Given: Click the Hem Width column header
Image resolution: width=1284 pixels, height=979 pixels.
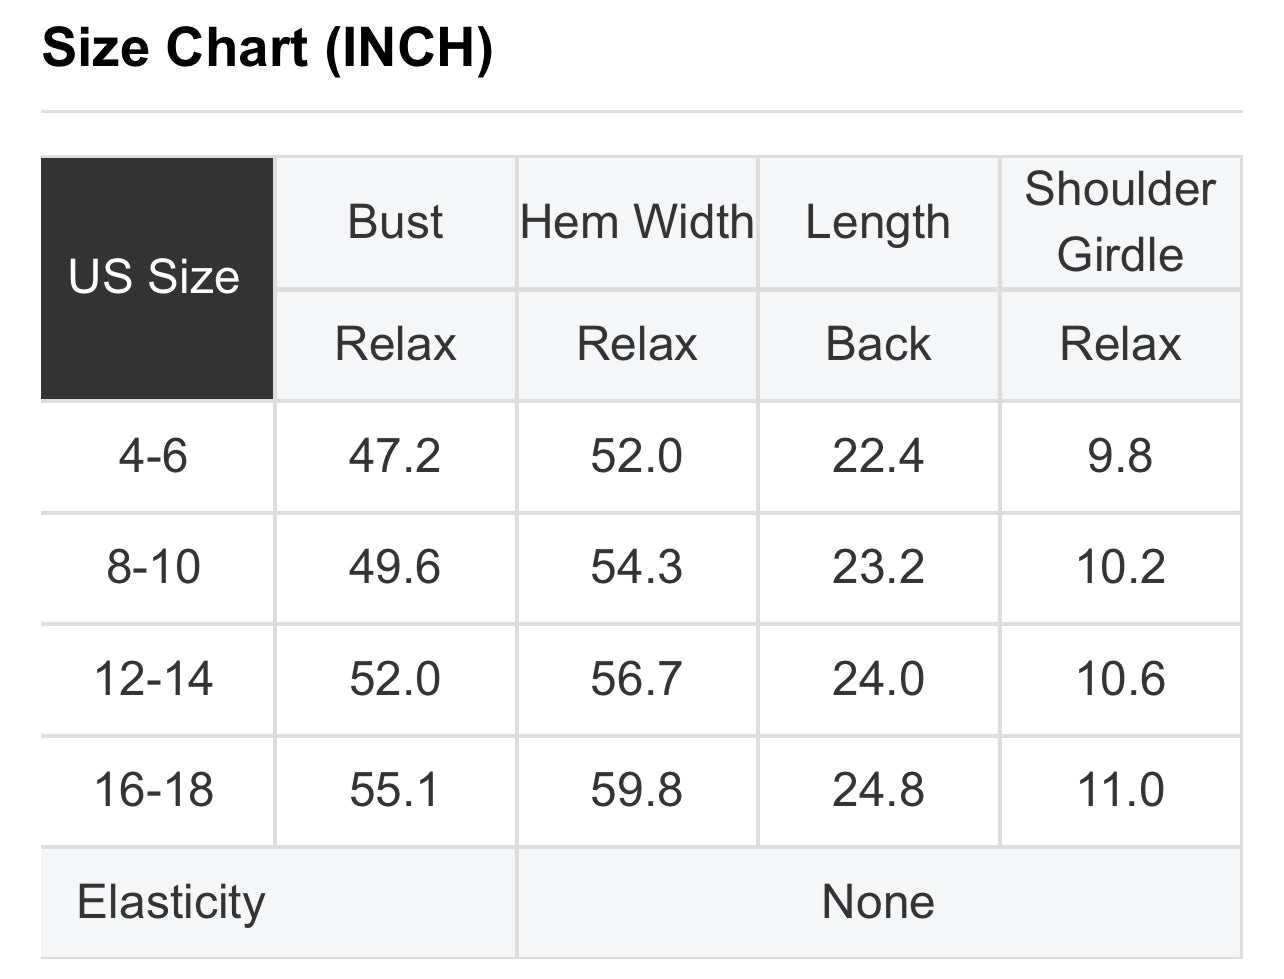Looking at the screenshot, I should [x=637, y=222].
